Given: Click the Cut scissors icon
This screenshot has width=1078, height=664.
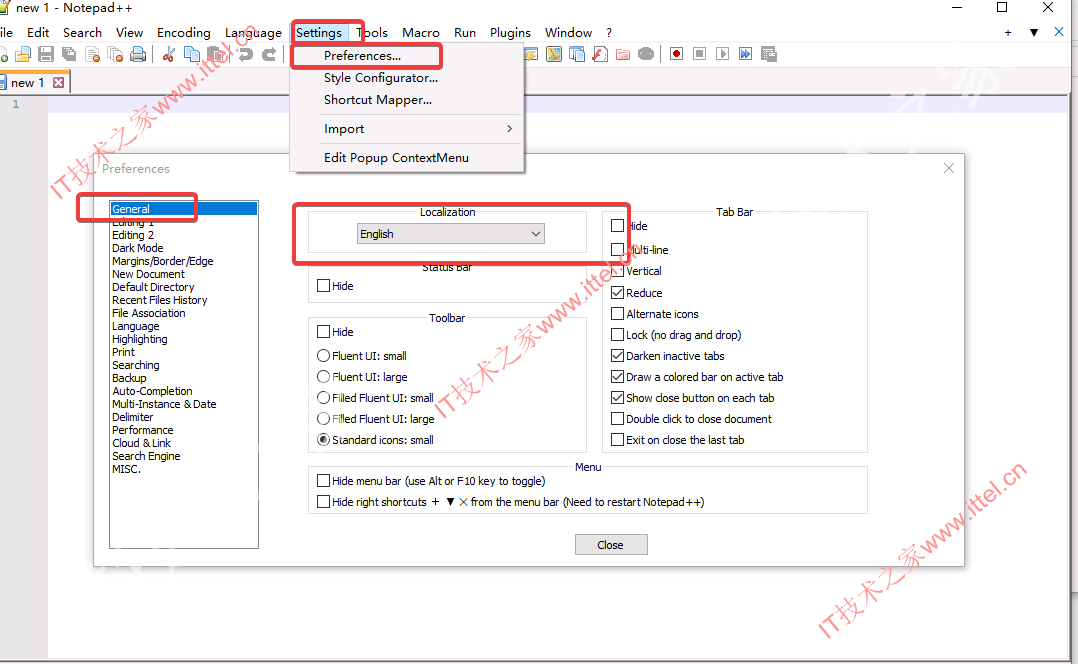Looking at the screenshot, I should (168, 54).
